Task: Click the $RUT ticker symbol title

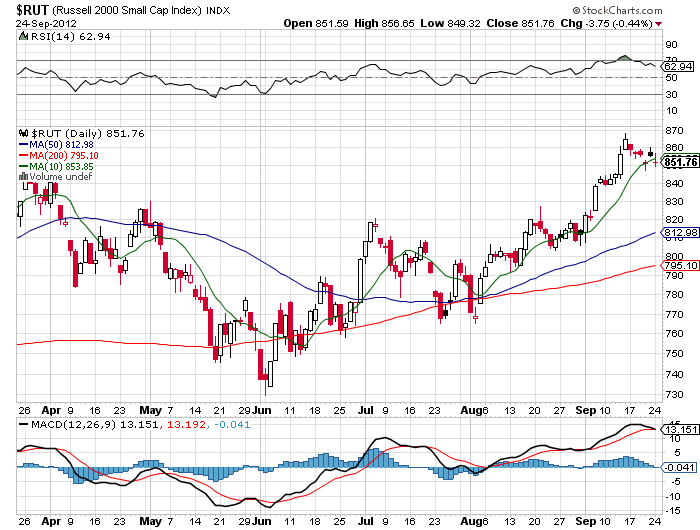Action: tap(33, 10)
